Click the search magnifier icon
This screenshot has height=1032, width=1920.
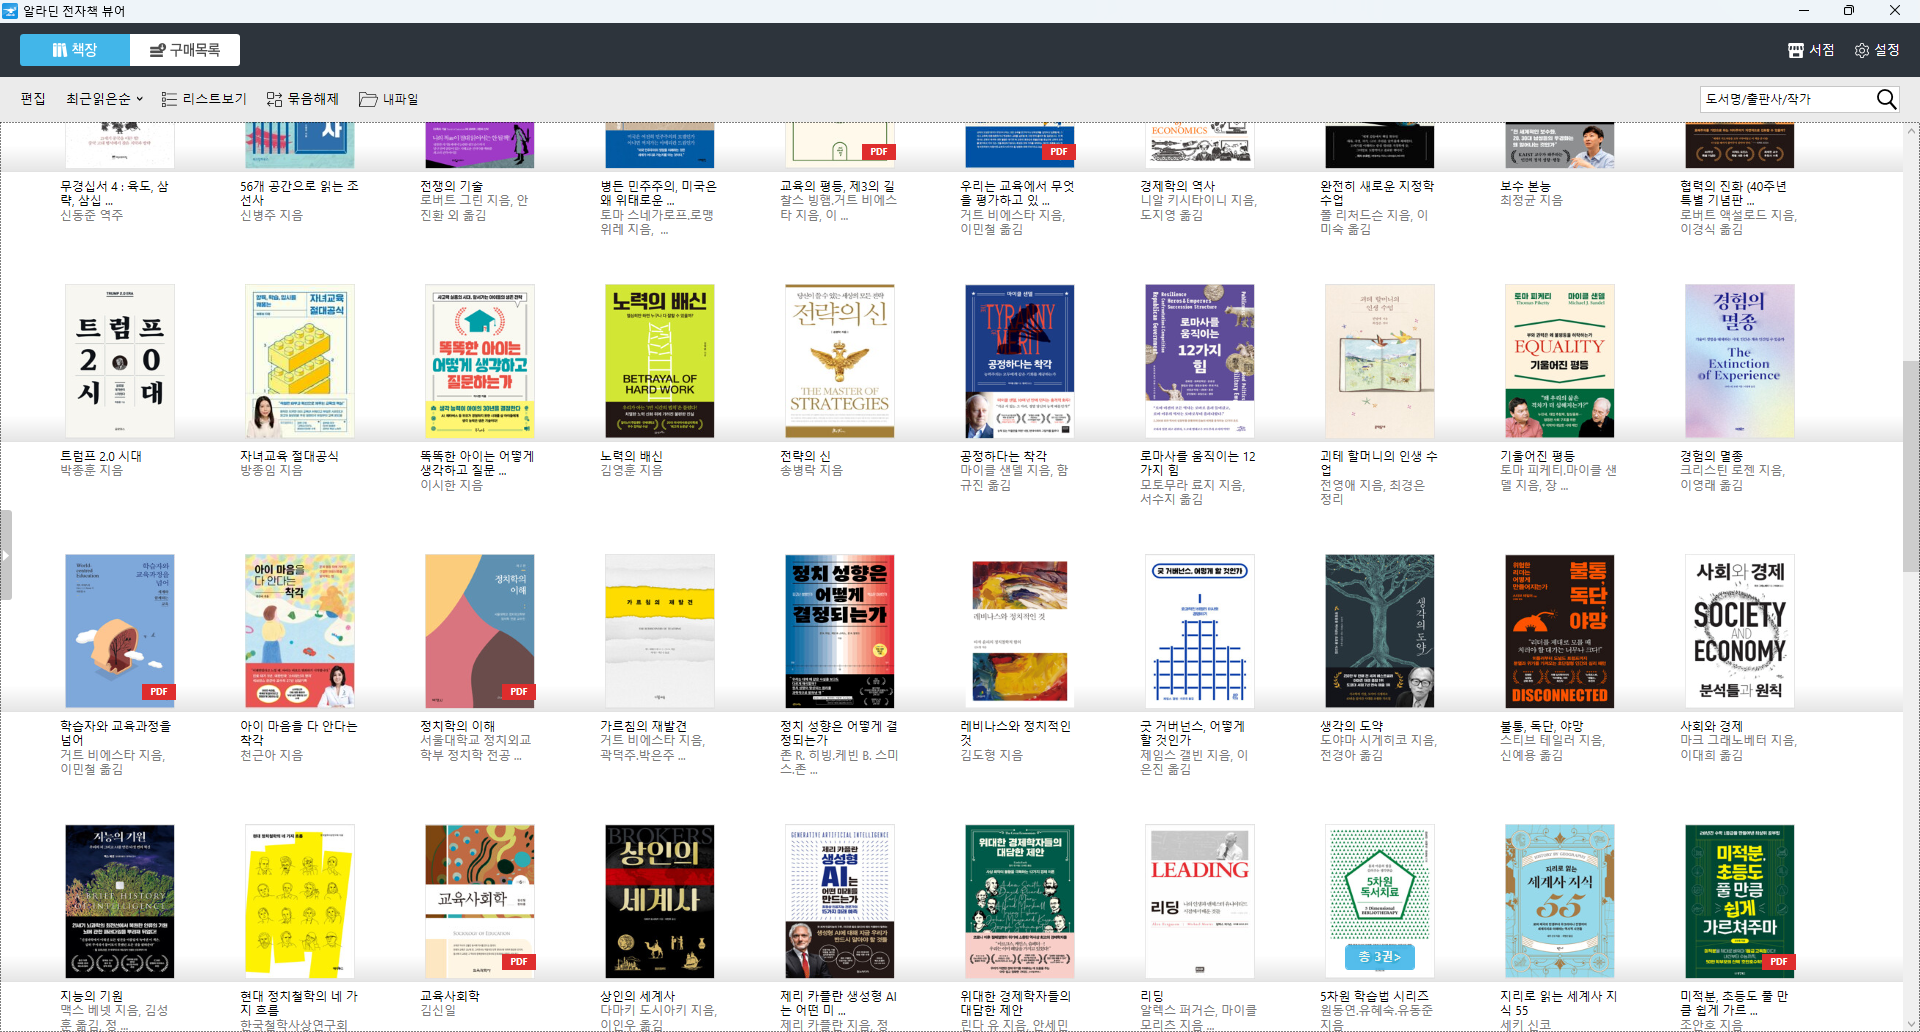click(x=1886, y=99)
